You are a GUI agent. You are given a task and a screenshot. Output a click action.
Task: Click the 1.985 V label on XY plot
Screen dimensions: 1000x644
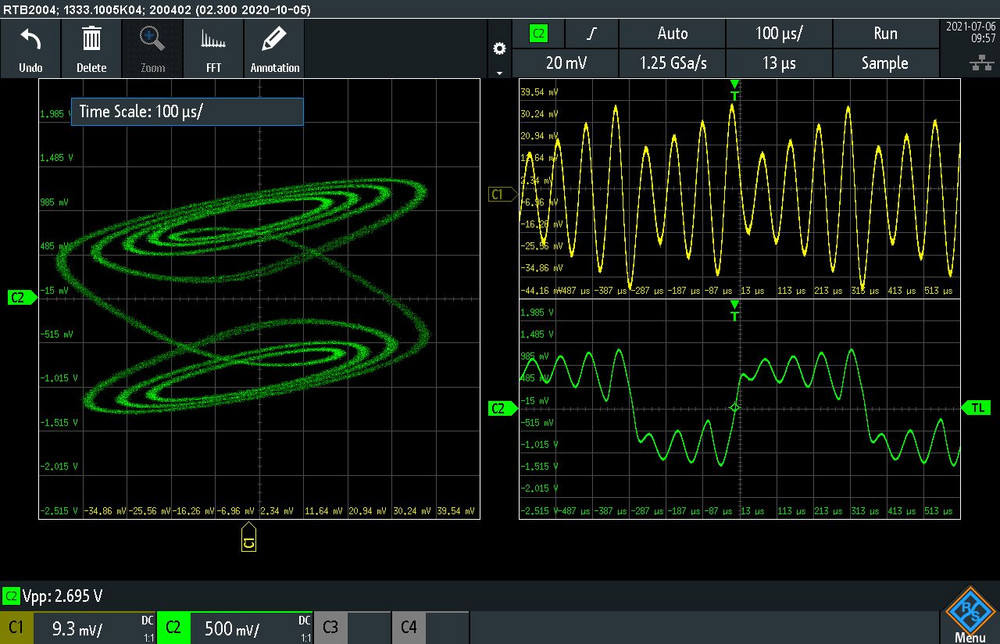coord(55,113)
